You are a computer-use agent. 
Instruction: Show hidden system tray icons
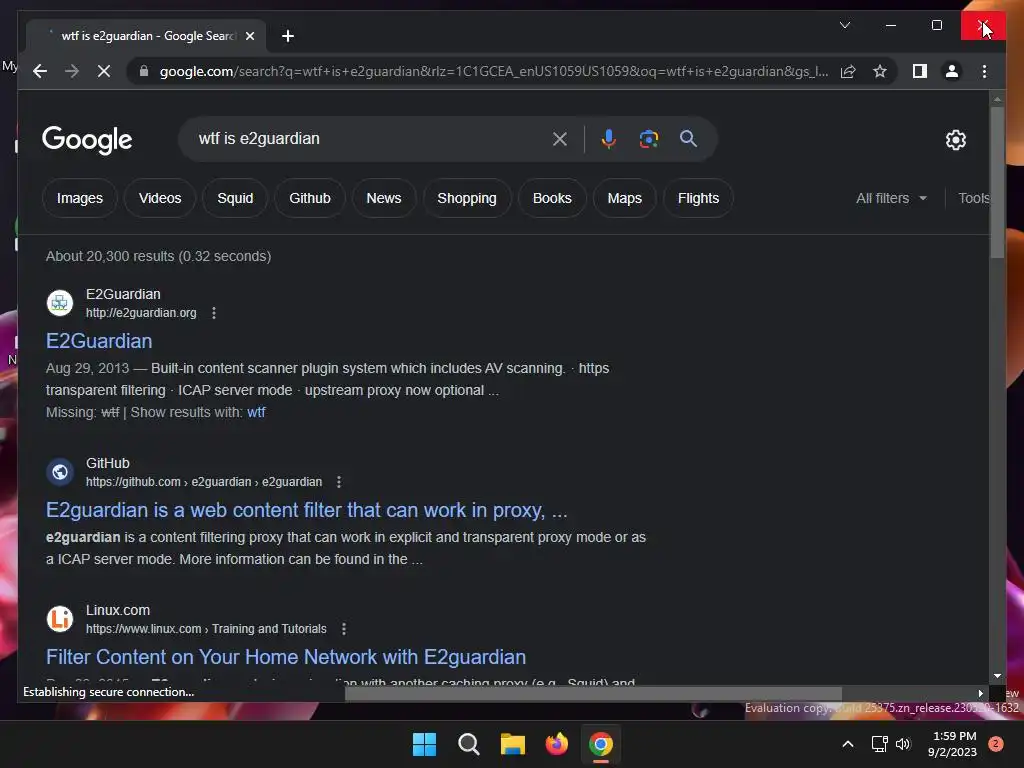tap(848, 744)
